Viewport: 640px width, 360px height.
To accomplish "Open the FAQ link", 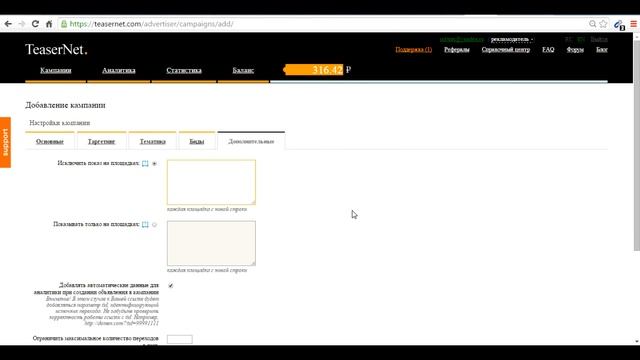I will (x=548, y=49).
